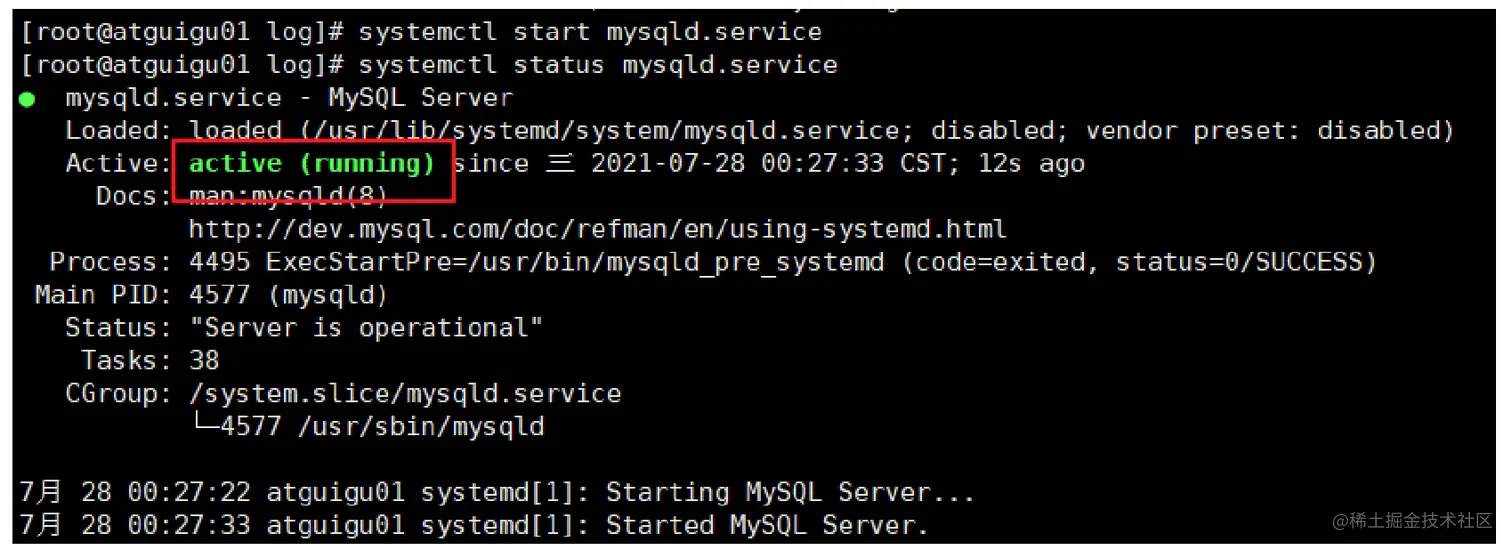Click the '2021-07-28 00:27:33 CST' timestamp
This screenshot has width=1512, height=550.
(768, 164)
